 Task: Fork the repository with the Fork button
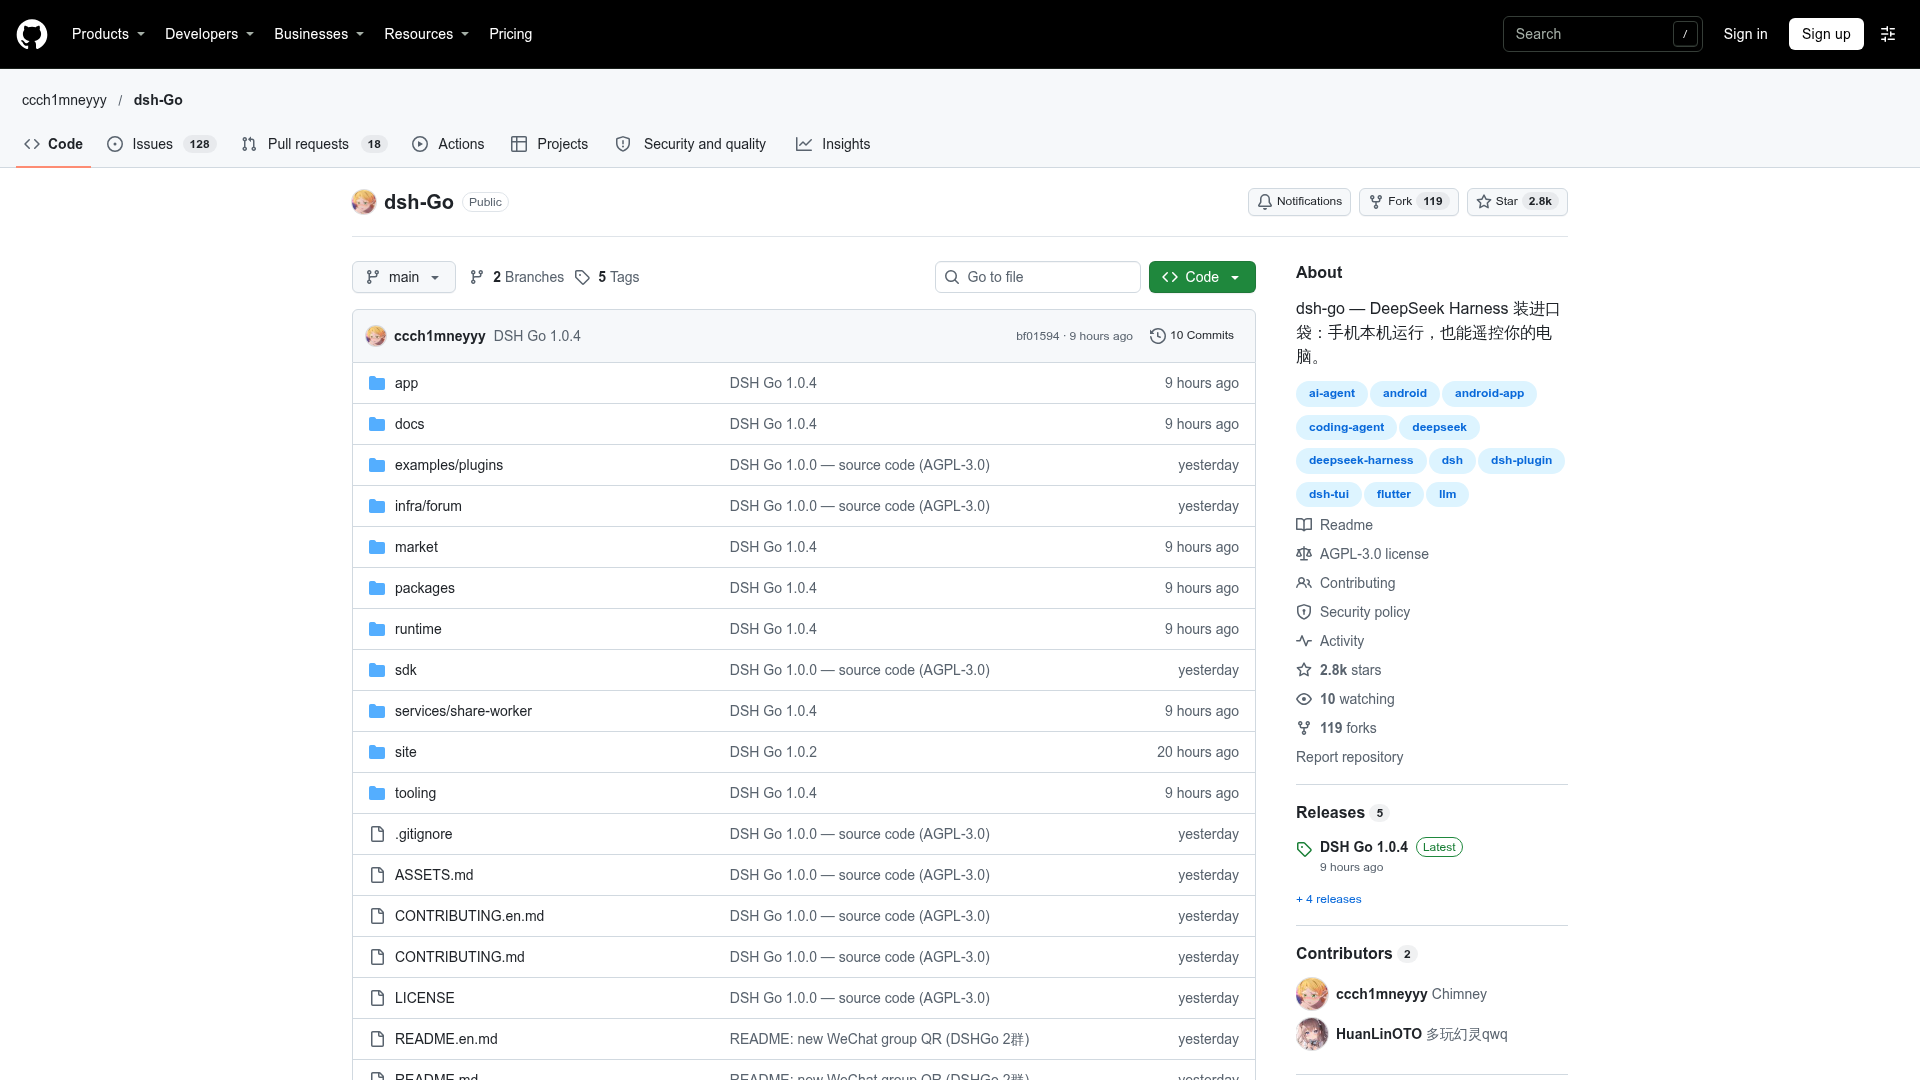pos(1408,202)
